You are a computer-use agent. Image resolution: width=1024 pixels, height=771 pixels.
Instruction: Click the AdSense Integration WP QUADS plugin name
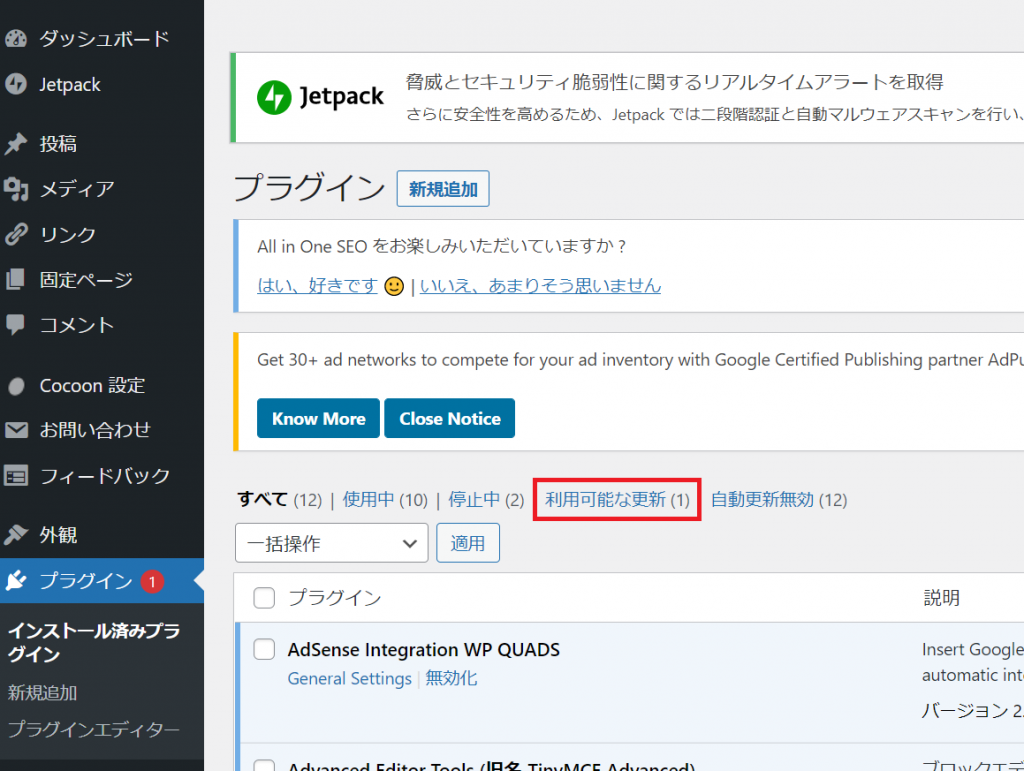click(x=424, y=650)
